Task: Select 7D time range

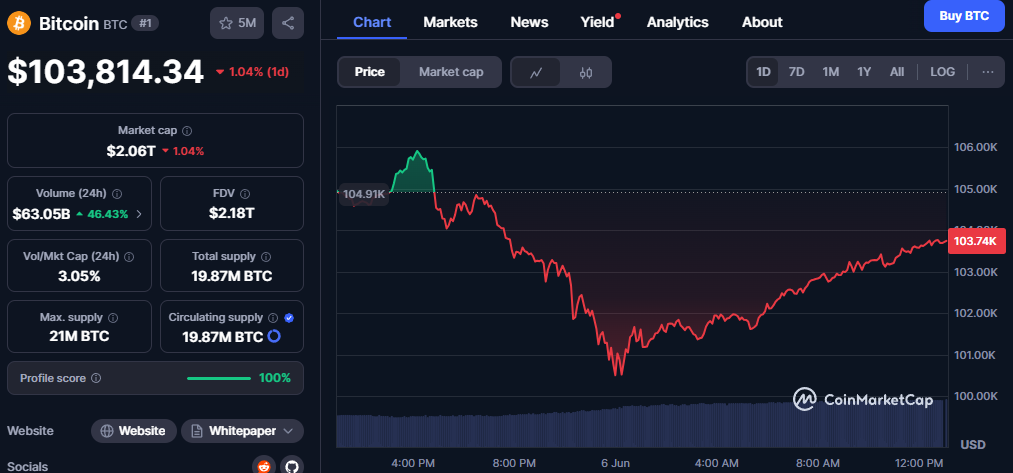Action: point(797,72)
